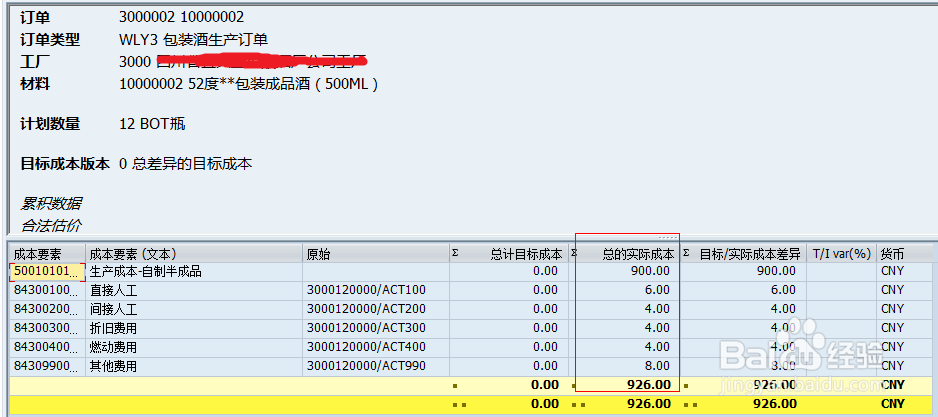Click the sum icon beside 总的实际成本
This screenshot has height=417, width=938.
574,252
